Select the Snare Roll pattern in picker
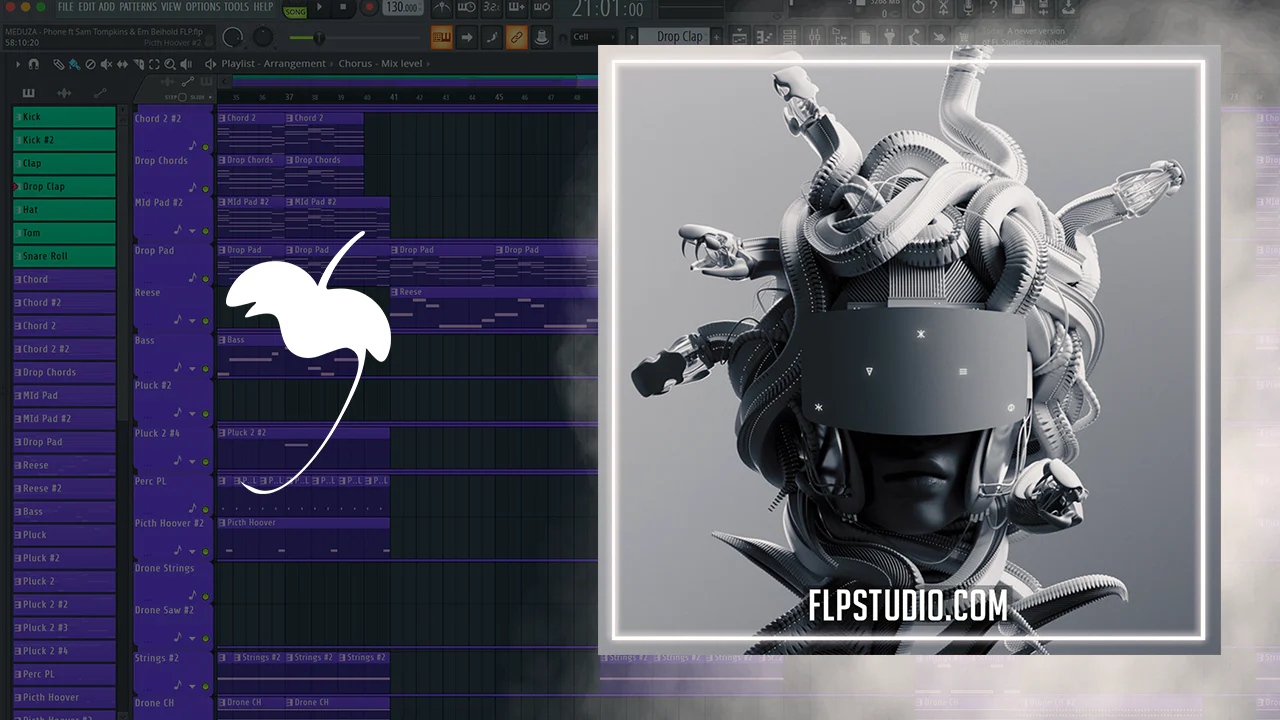 [x=65, y=256]
